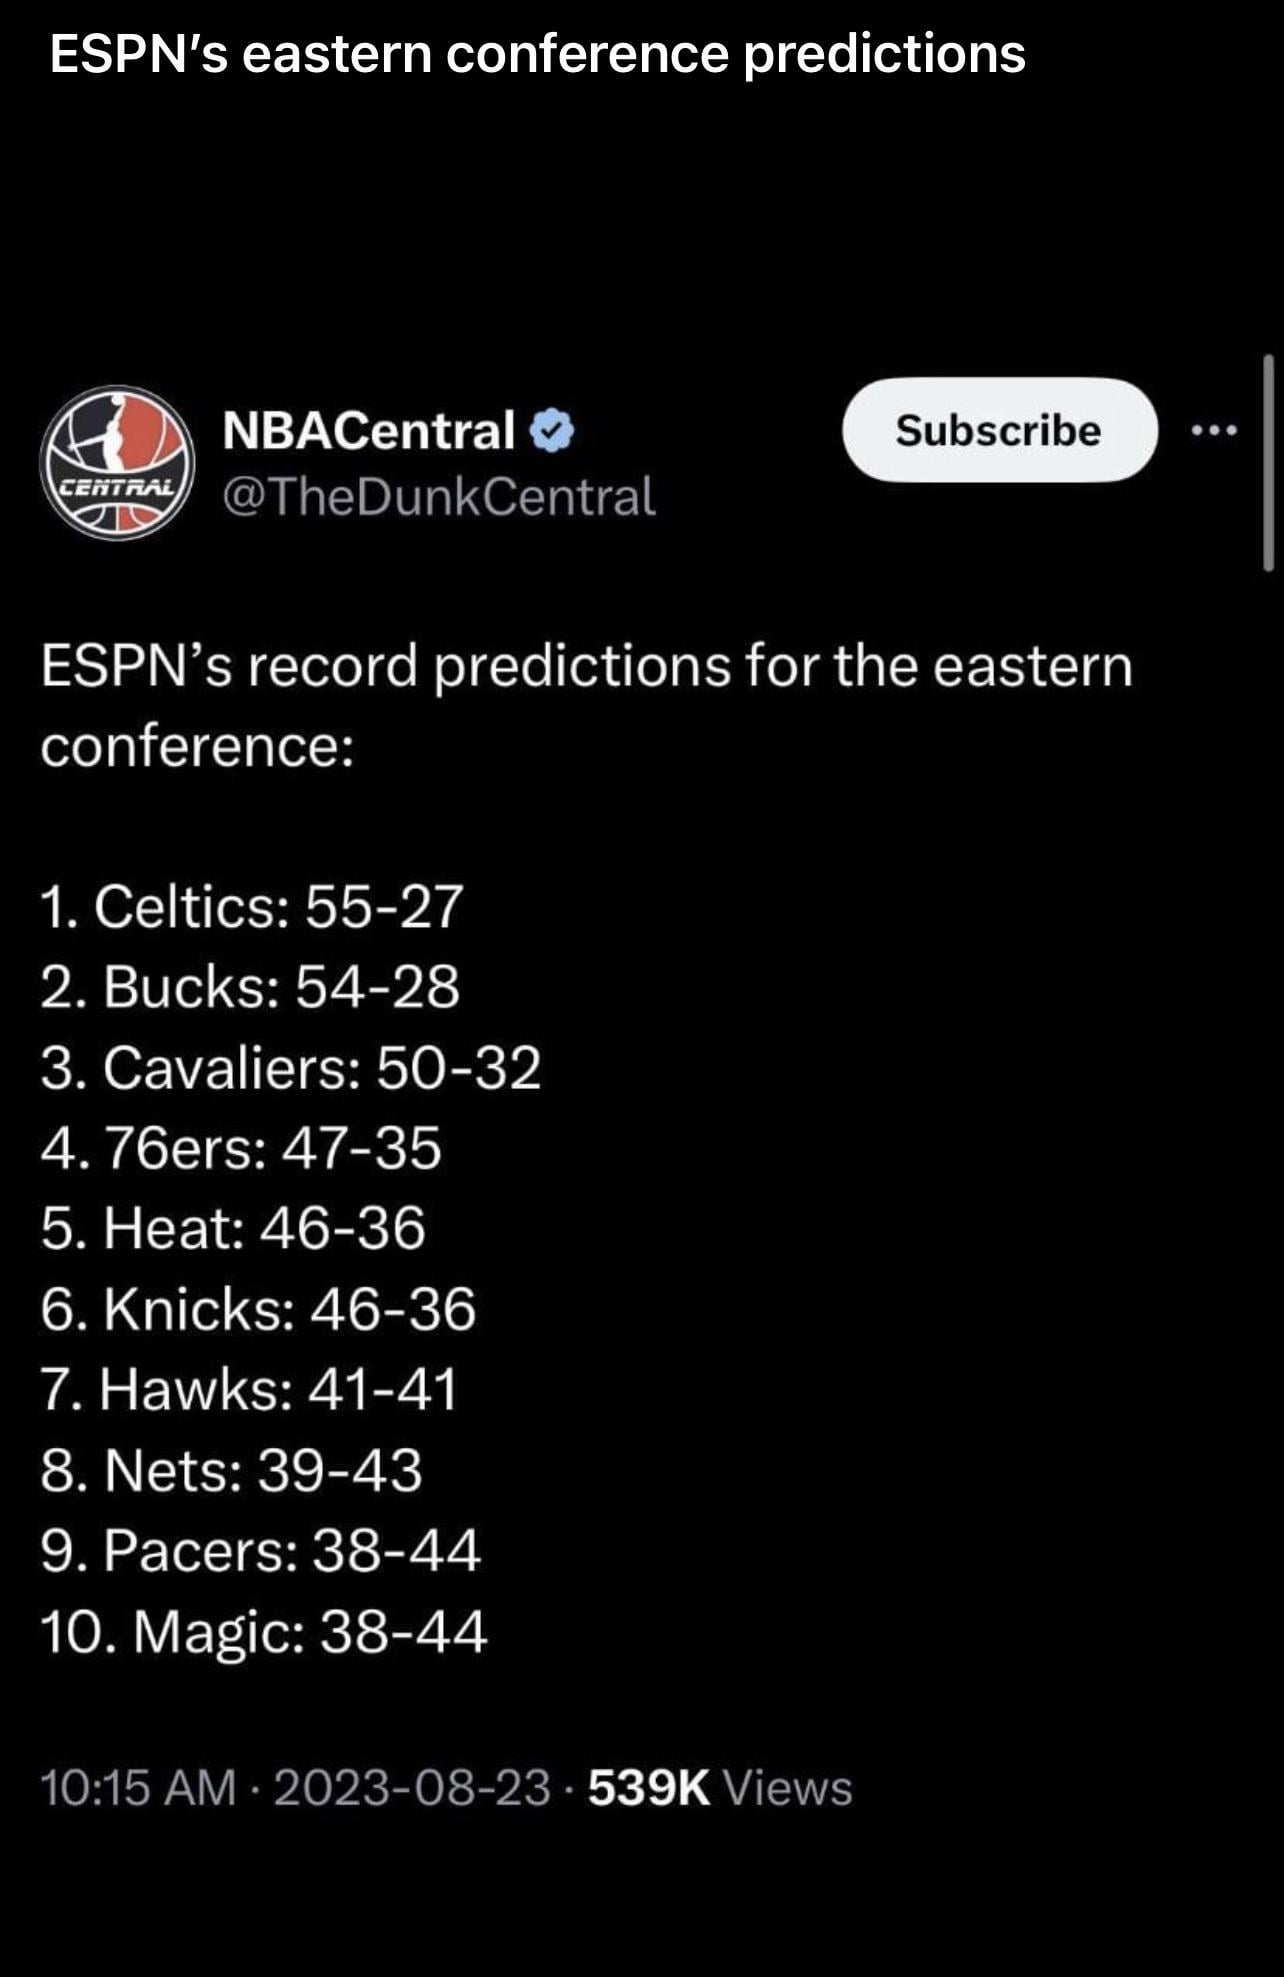Open the NBACentral display name
The image size is (1284, 1977).
tap(368, 430)
